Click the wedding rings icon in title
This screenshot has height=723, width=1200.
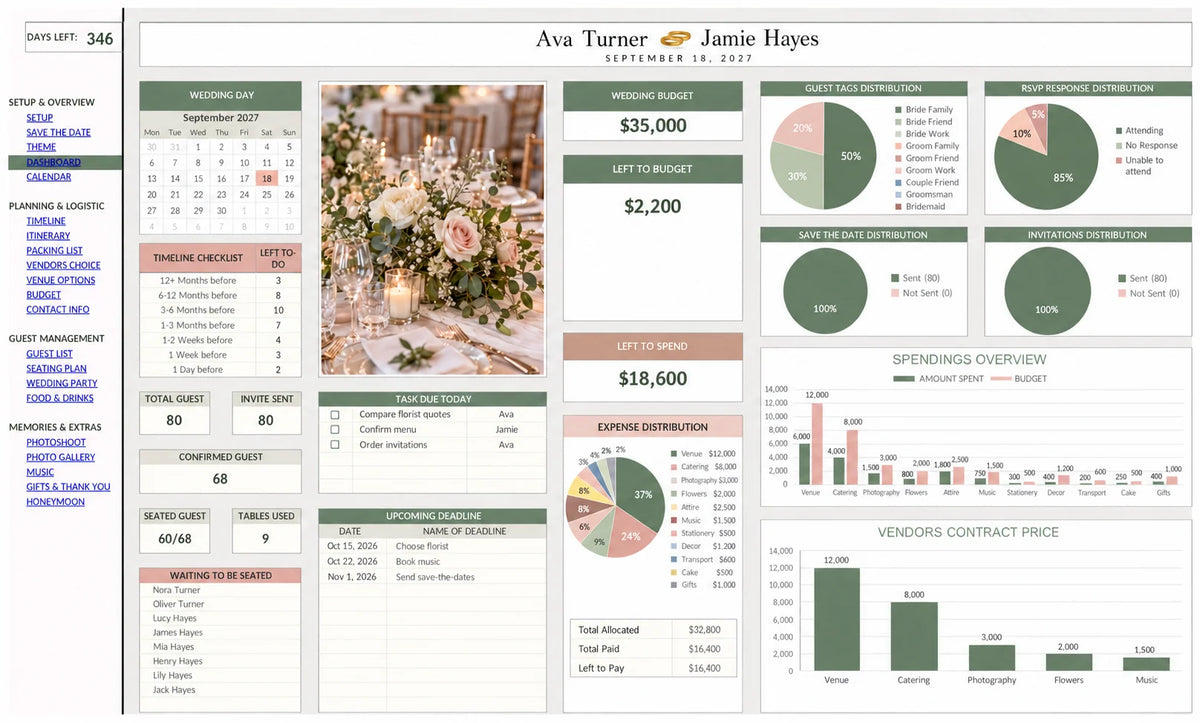pyautogui.click(x=676, y=40)
